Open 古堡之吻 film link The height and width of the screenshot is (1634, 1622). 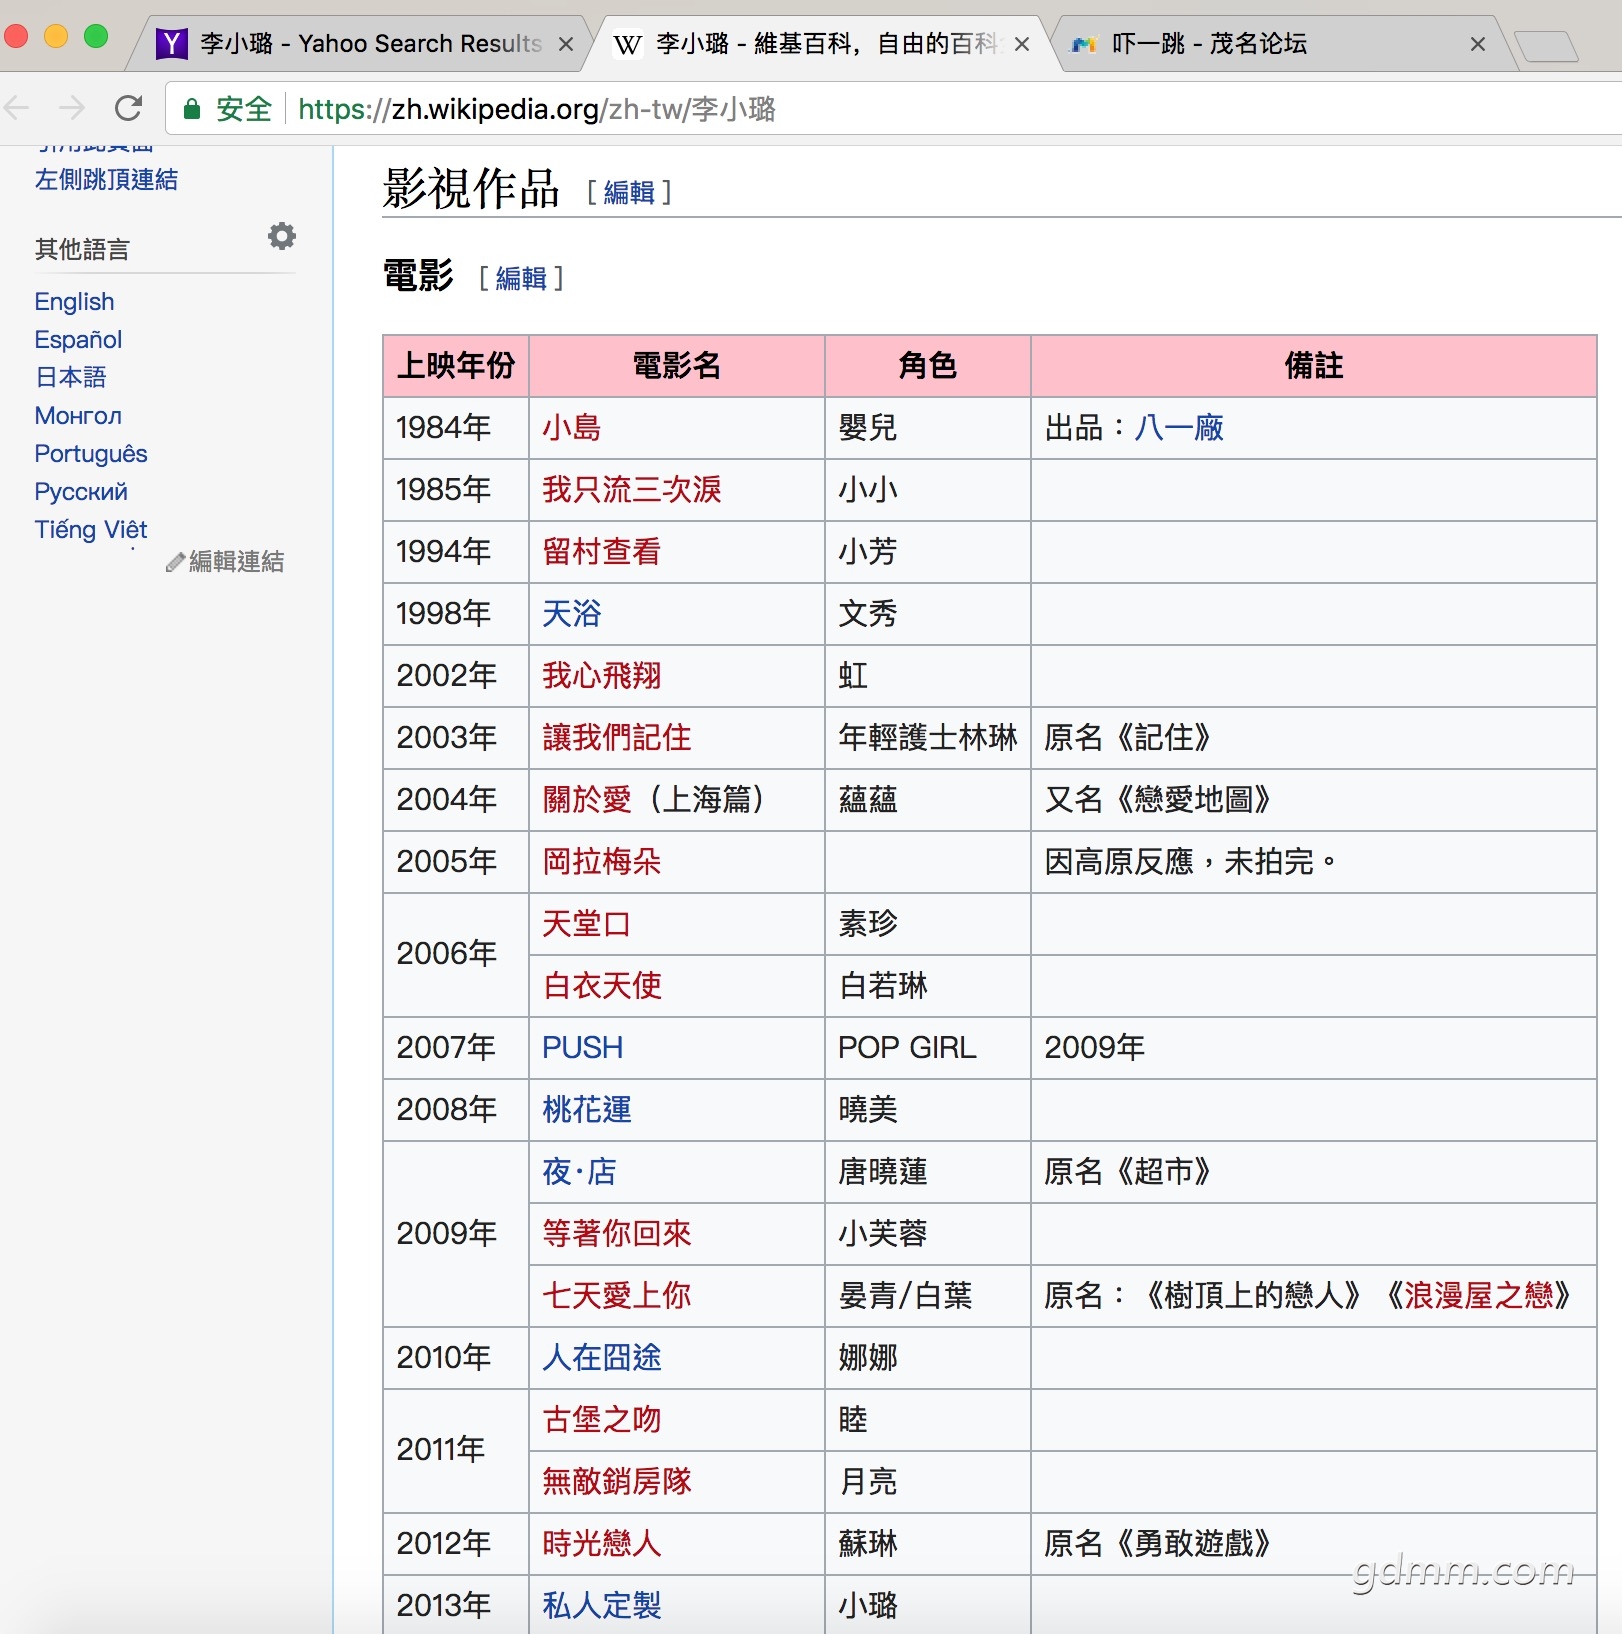601,1420
